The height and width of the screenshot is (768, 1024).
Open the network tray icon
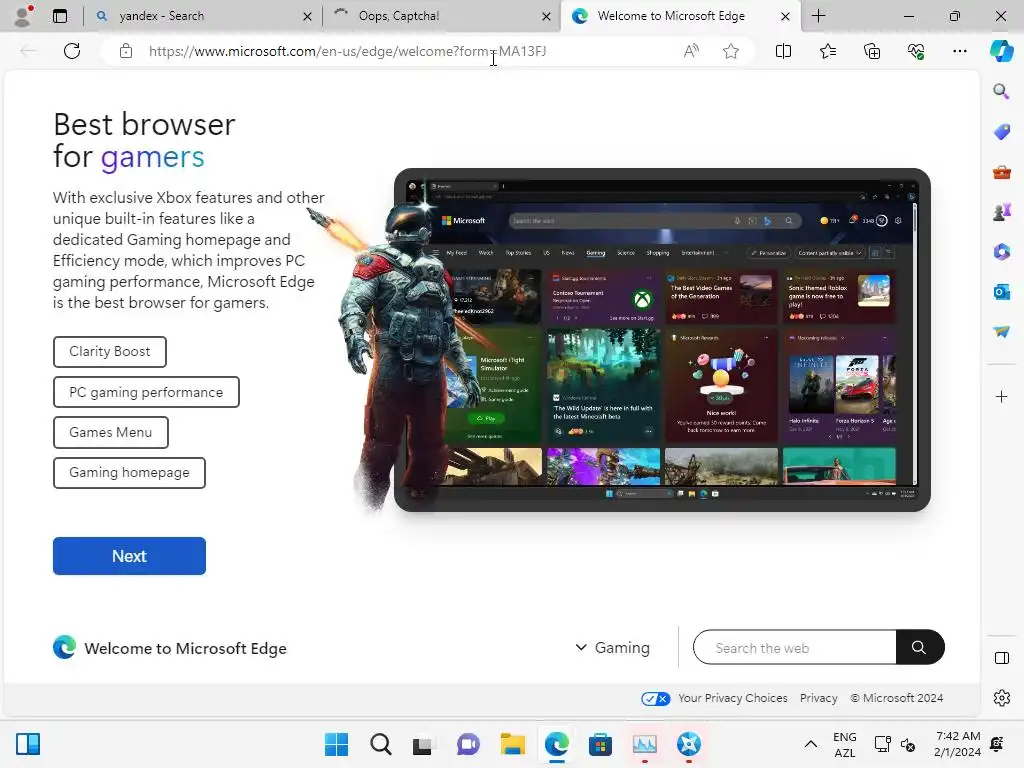(x=882, y=744)
